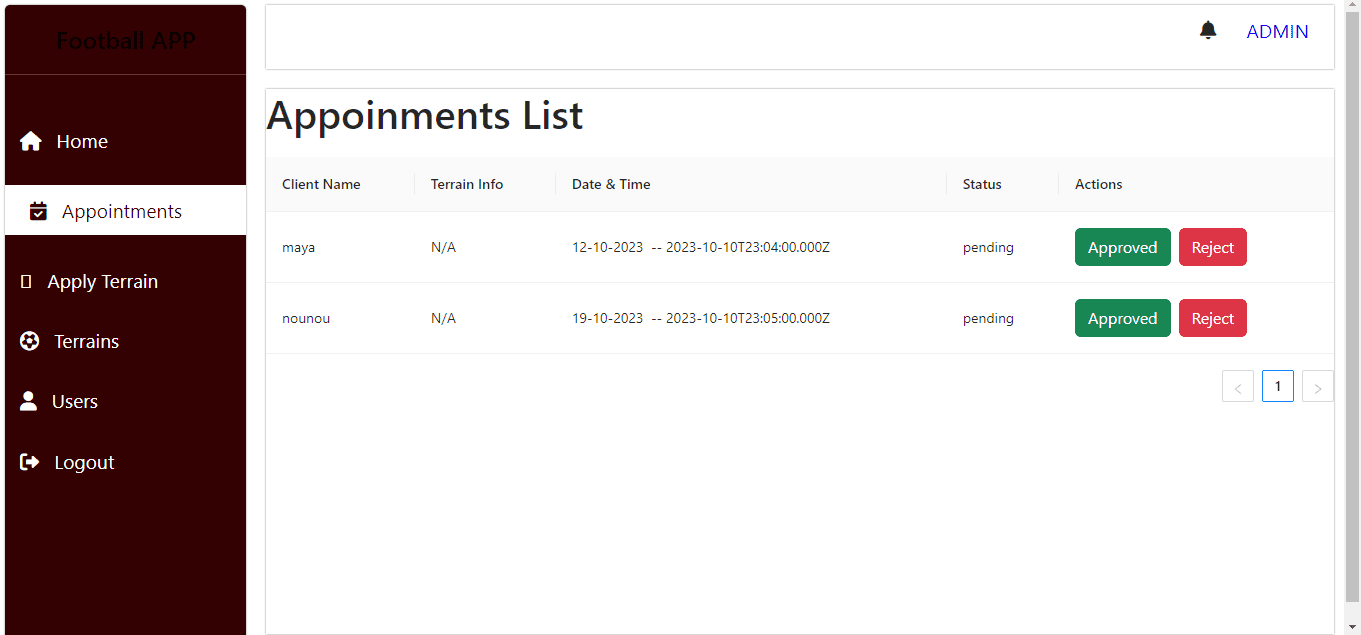Image resolution: width=1361 pixels, height=635 pixels.
Task: Click the Logout arrow icon
Action: click(30, 462)
